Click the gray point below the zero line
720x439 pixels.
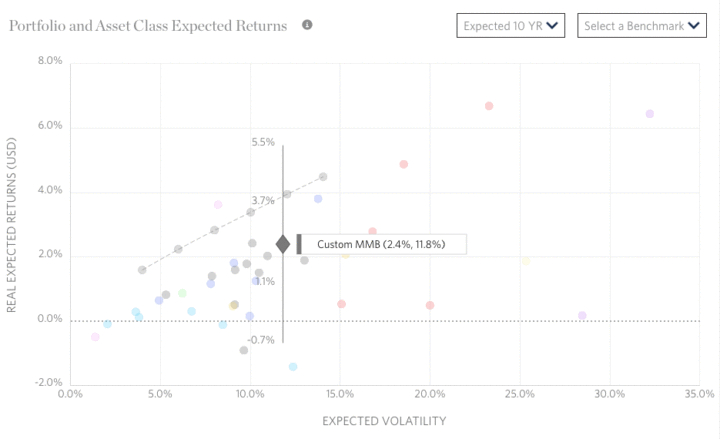pyautogui.click(x=244, y=350)
